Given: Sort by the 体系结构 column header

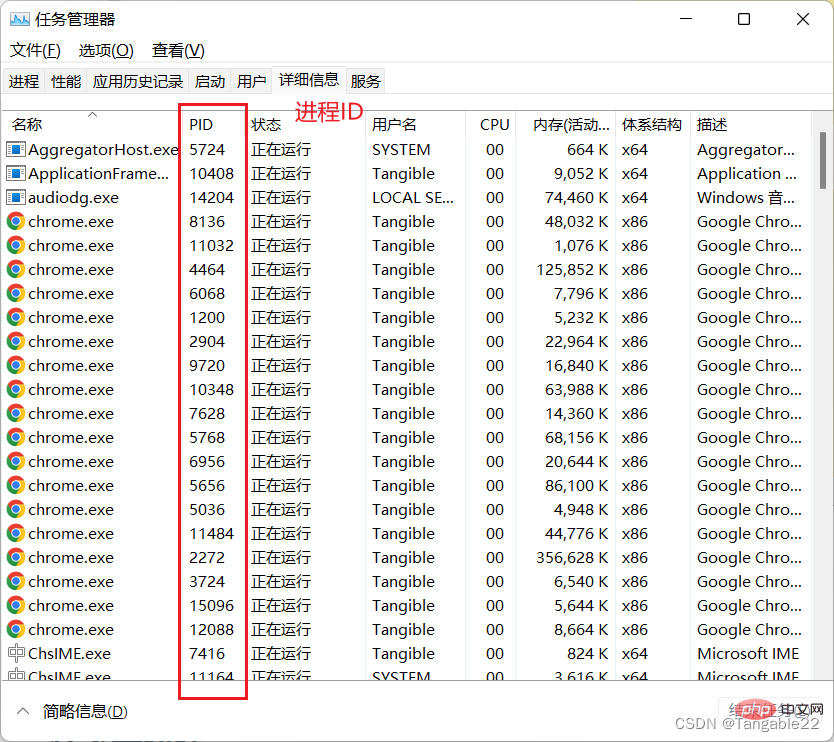Looking at the screenshot, I should point(653,124).
